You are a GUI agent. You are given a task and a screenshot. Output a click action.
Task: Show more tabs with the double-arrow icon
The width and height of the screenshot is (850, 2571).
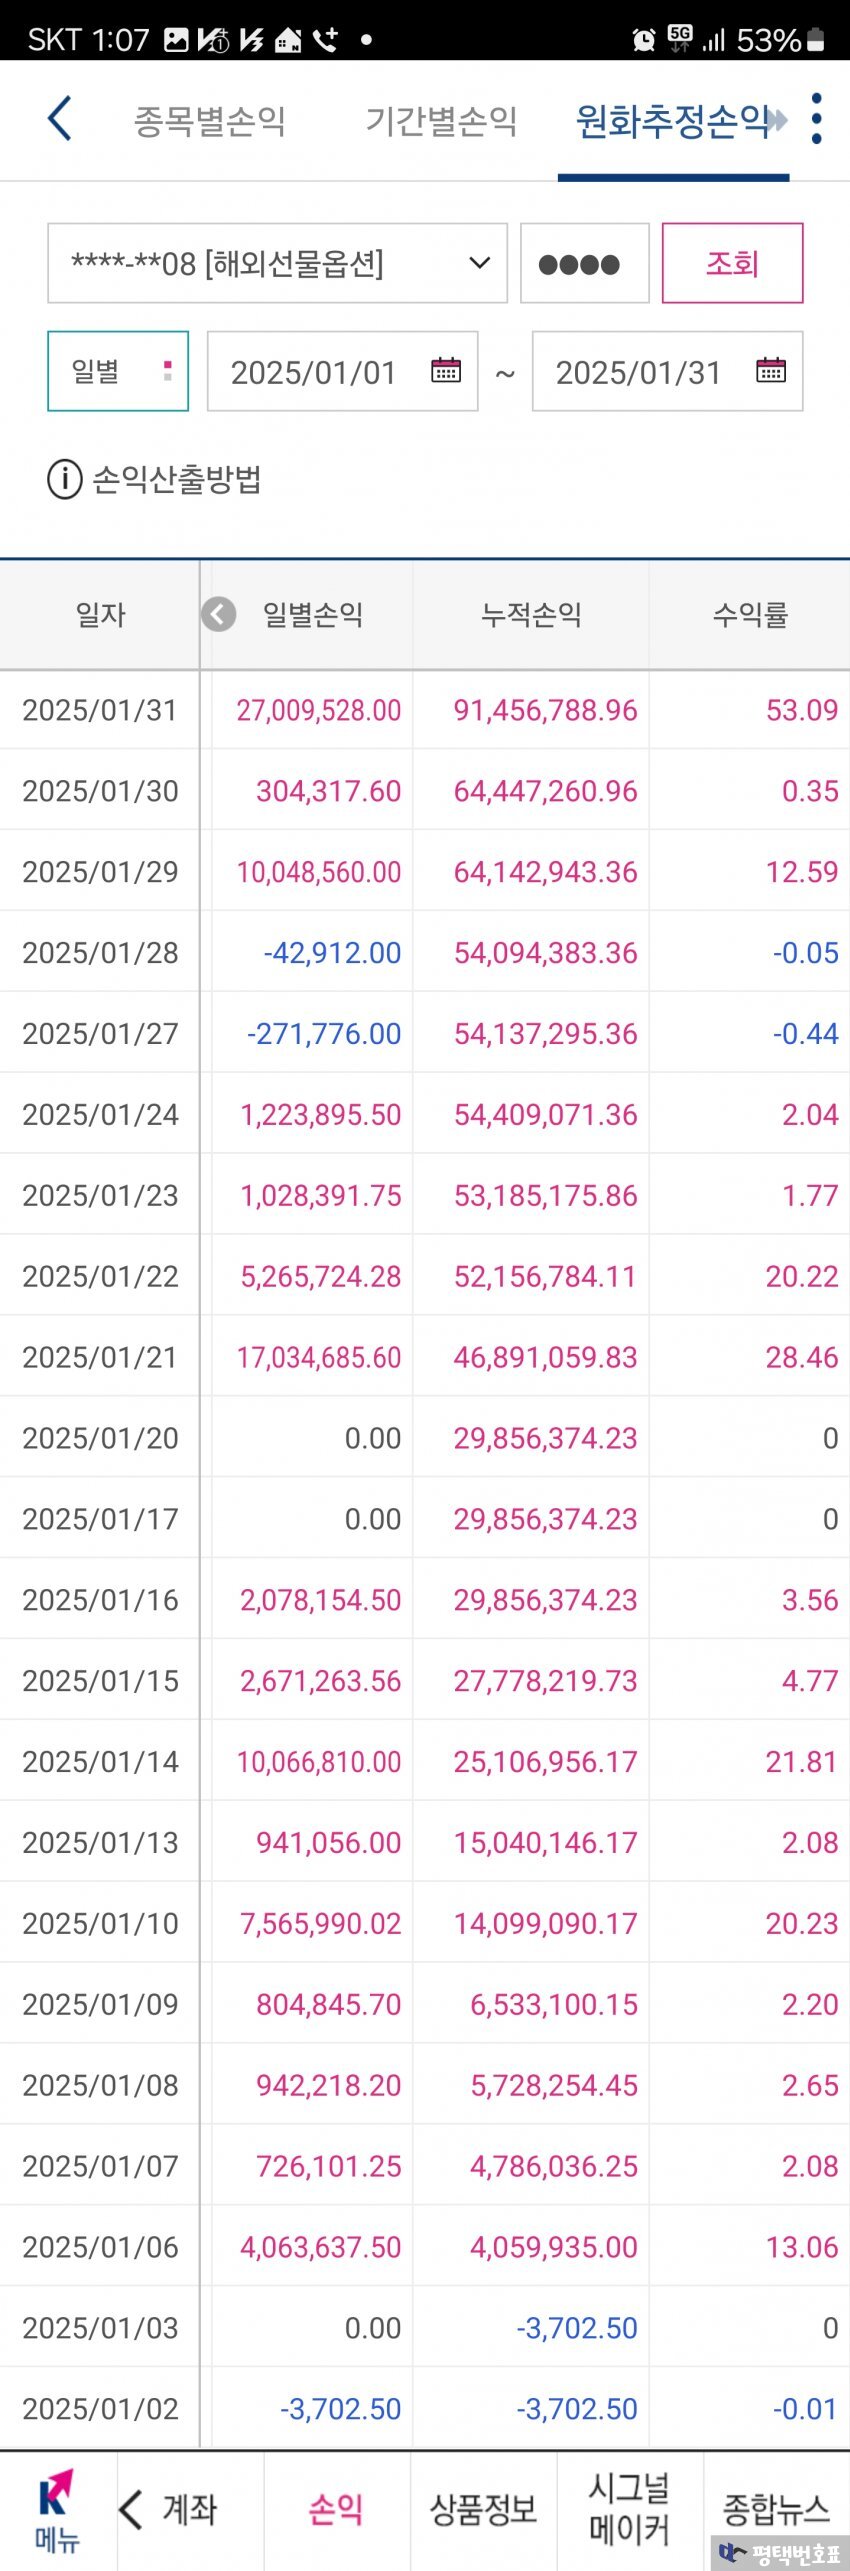778,121
